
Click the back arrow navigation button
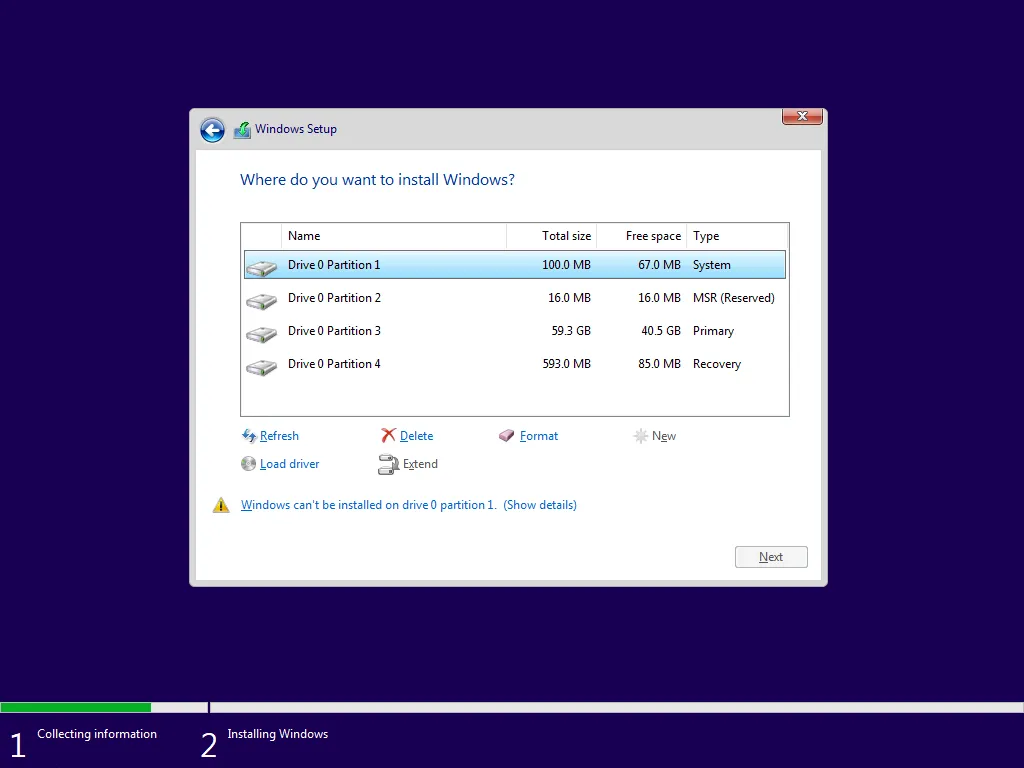(212, 130)
